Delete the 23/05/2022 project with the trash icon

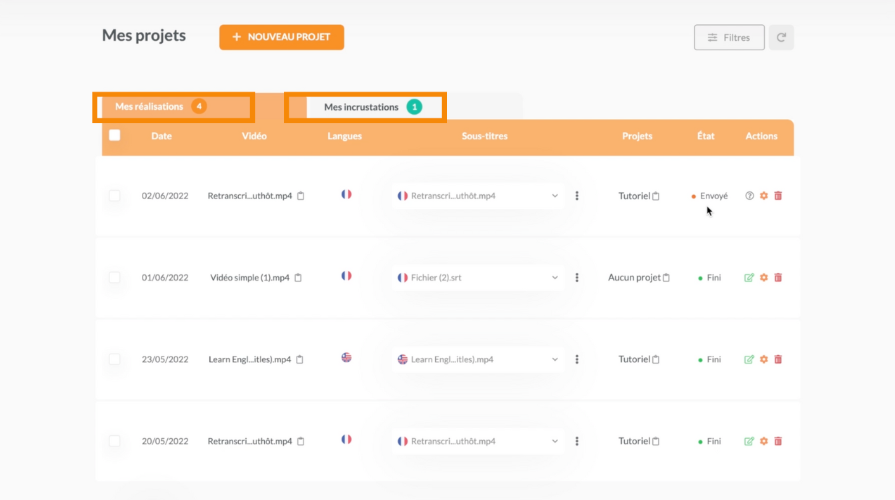pyautogui.click(x=778, y=359)
